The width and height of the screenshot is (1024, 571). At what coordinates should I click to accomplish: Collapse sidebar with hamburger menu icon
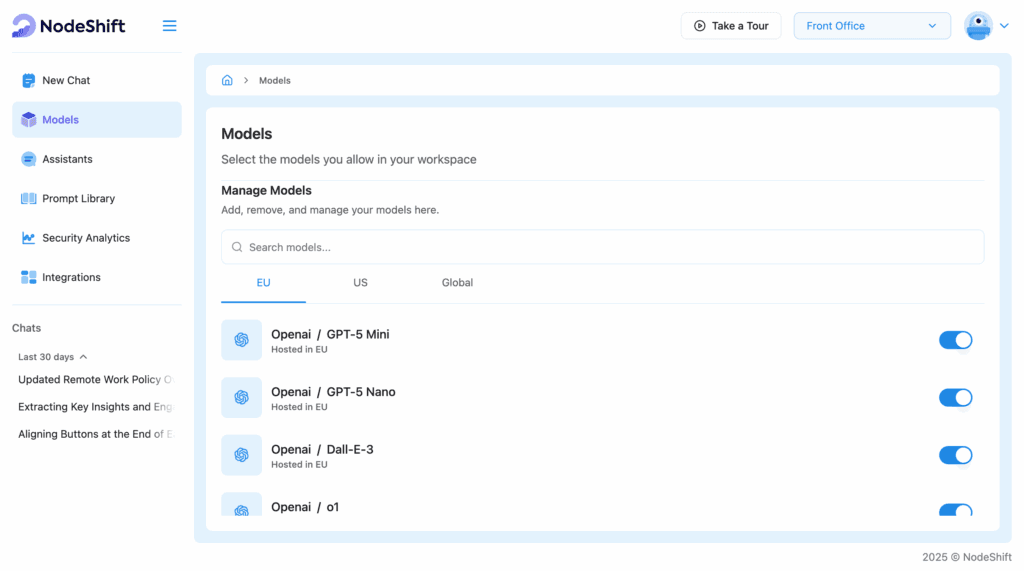click(x=169, y=26)
